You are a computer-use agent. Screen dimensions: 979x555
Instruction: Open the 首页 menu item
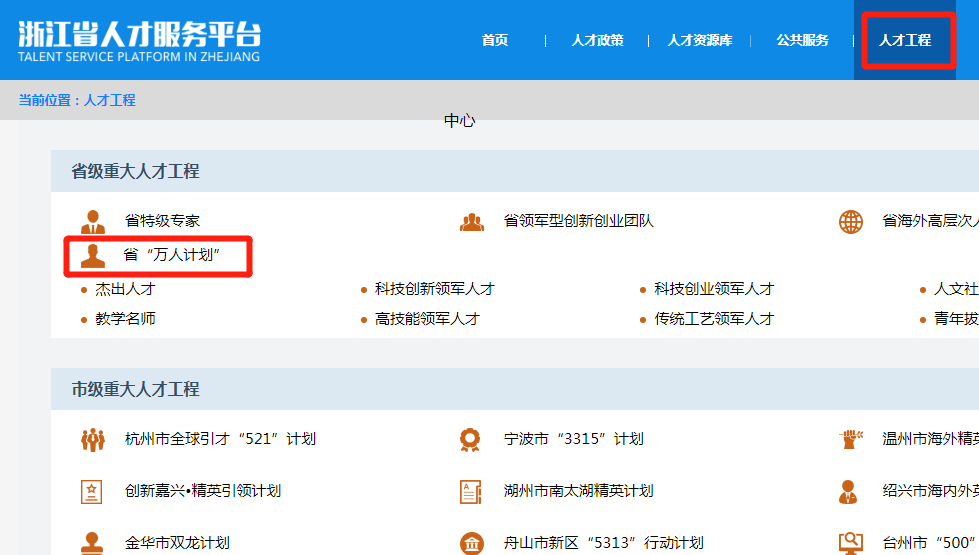494,41
